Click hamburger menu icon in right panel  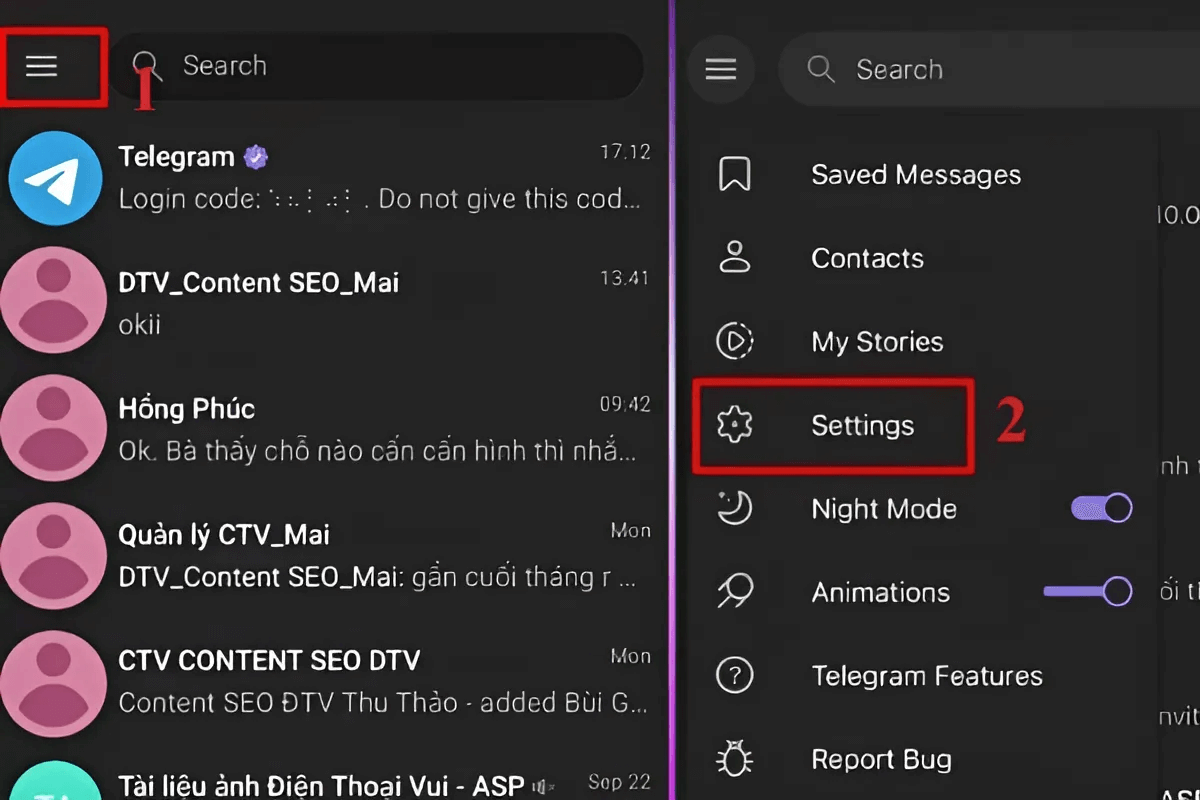click(721, 69)
